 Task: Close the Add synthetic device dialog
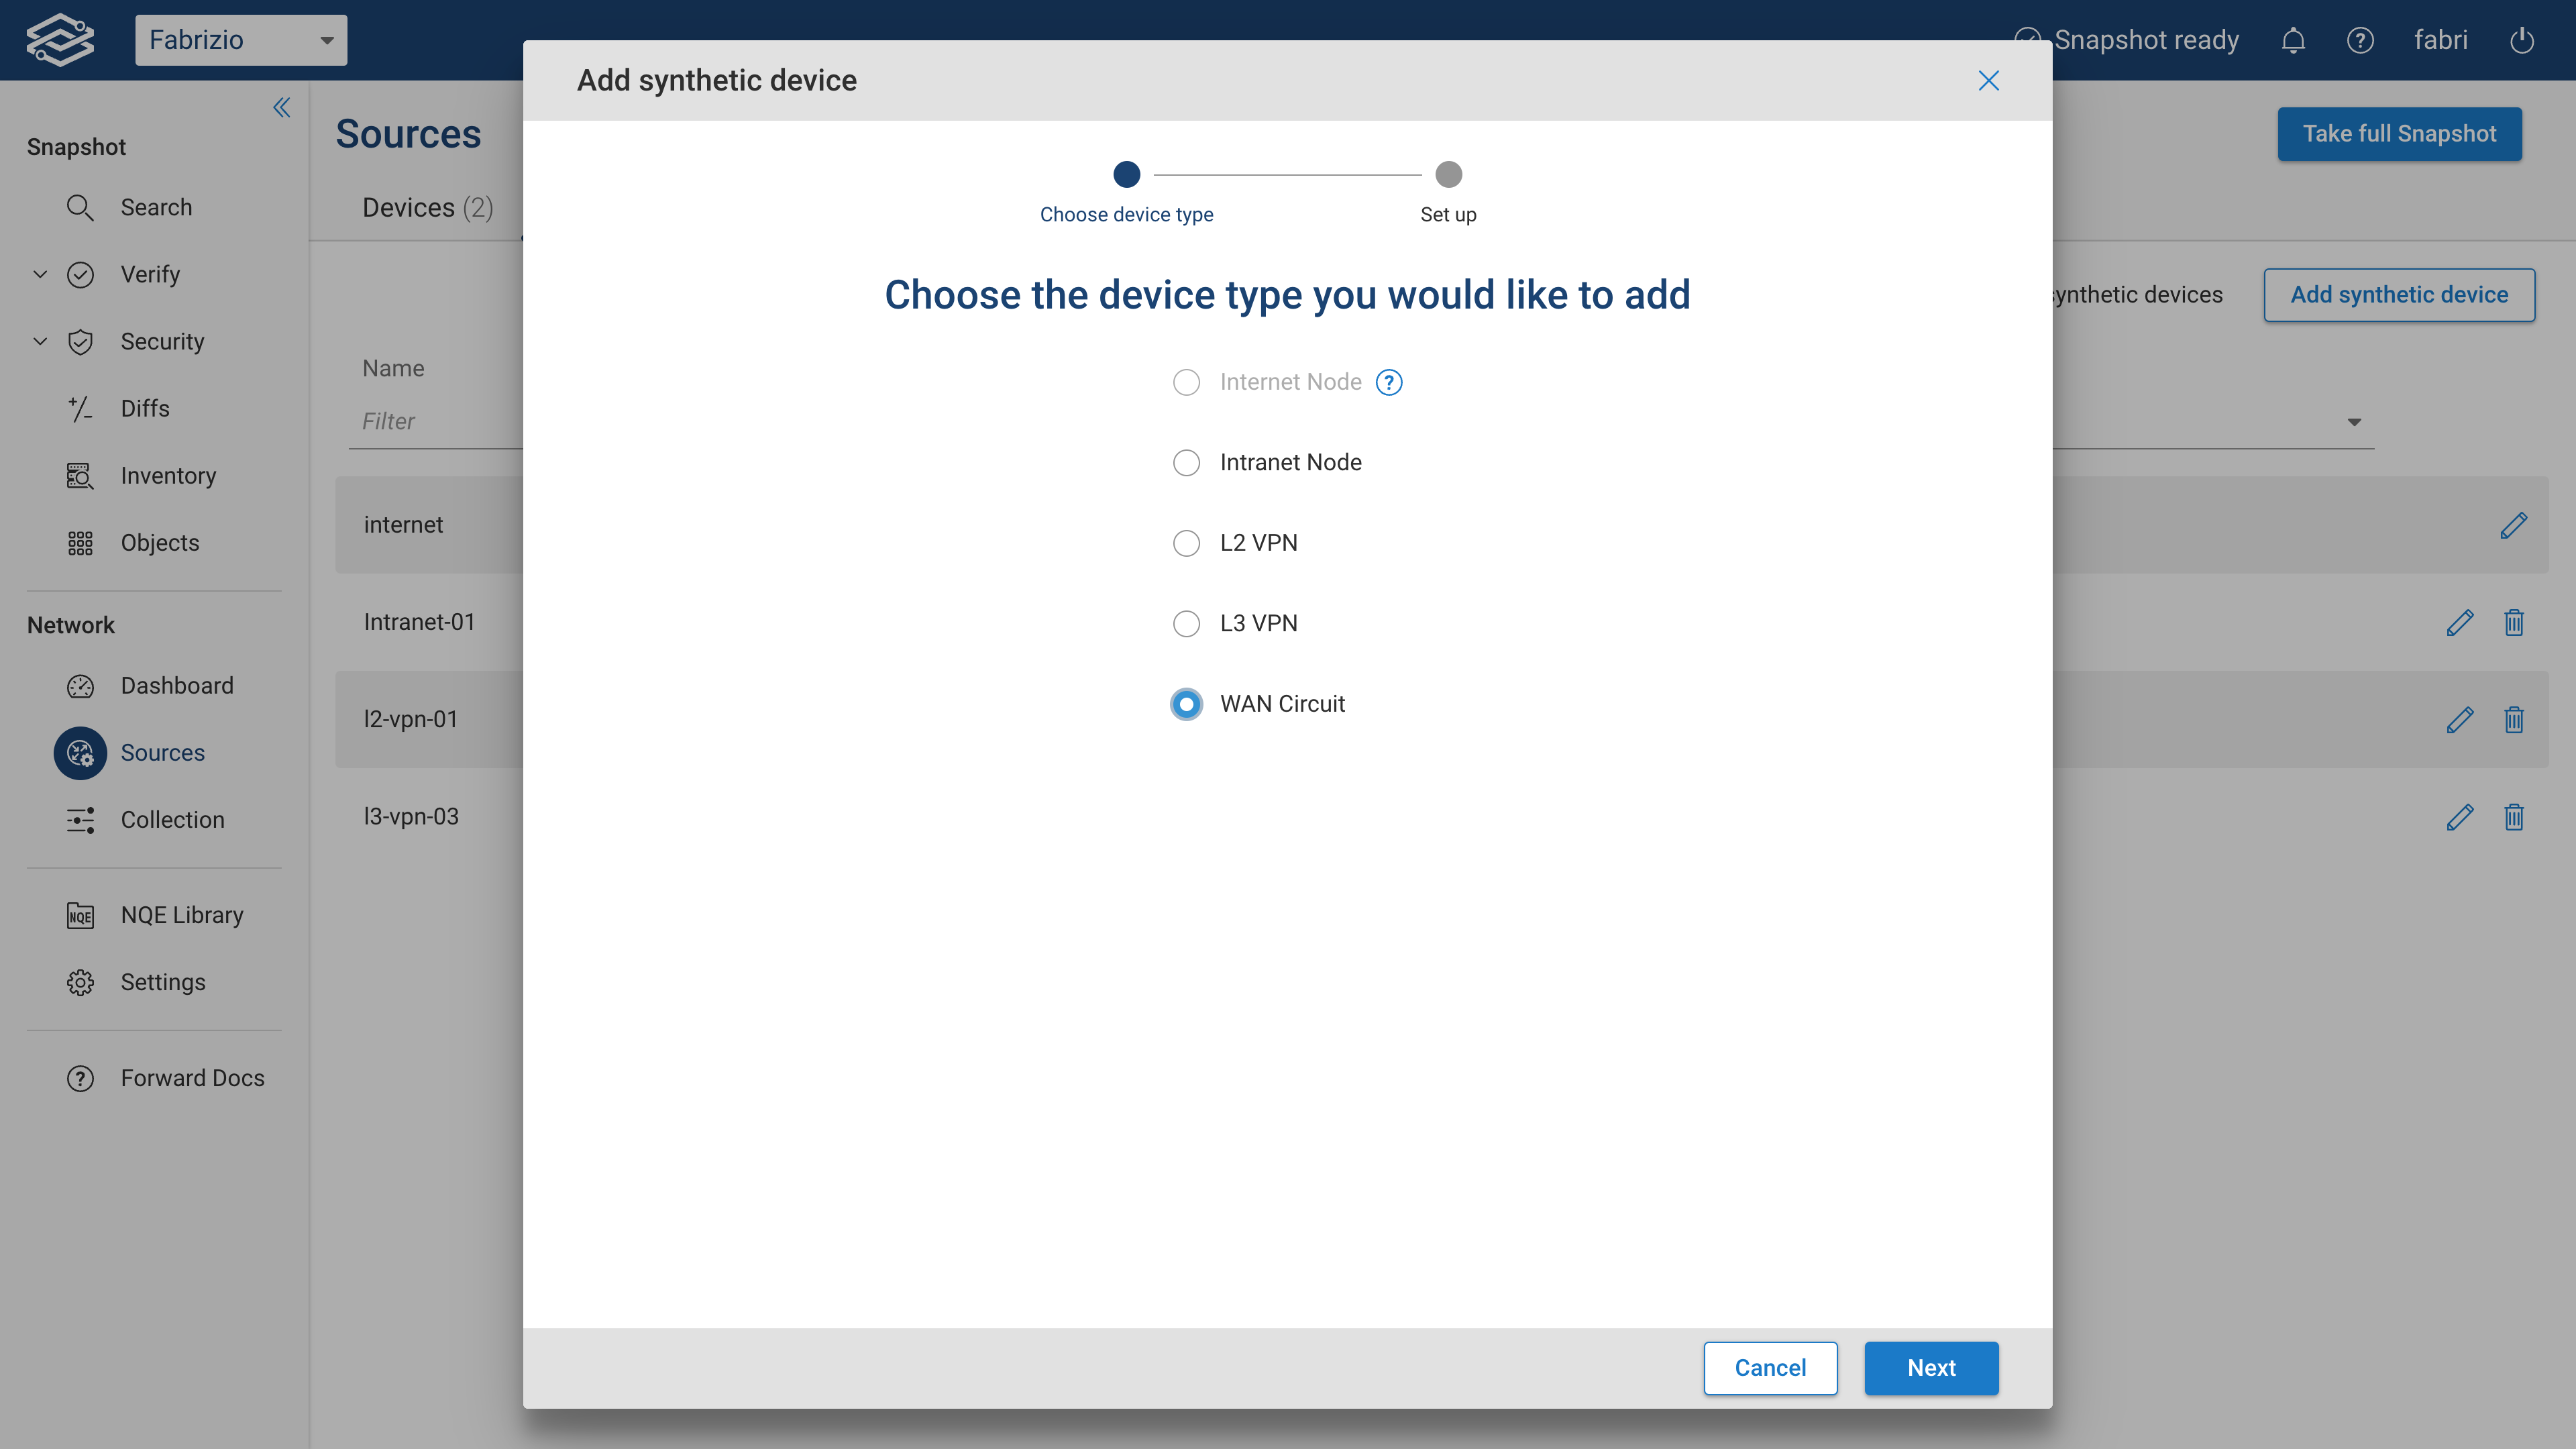1988,81
